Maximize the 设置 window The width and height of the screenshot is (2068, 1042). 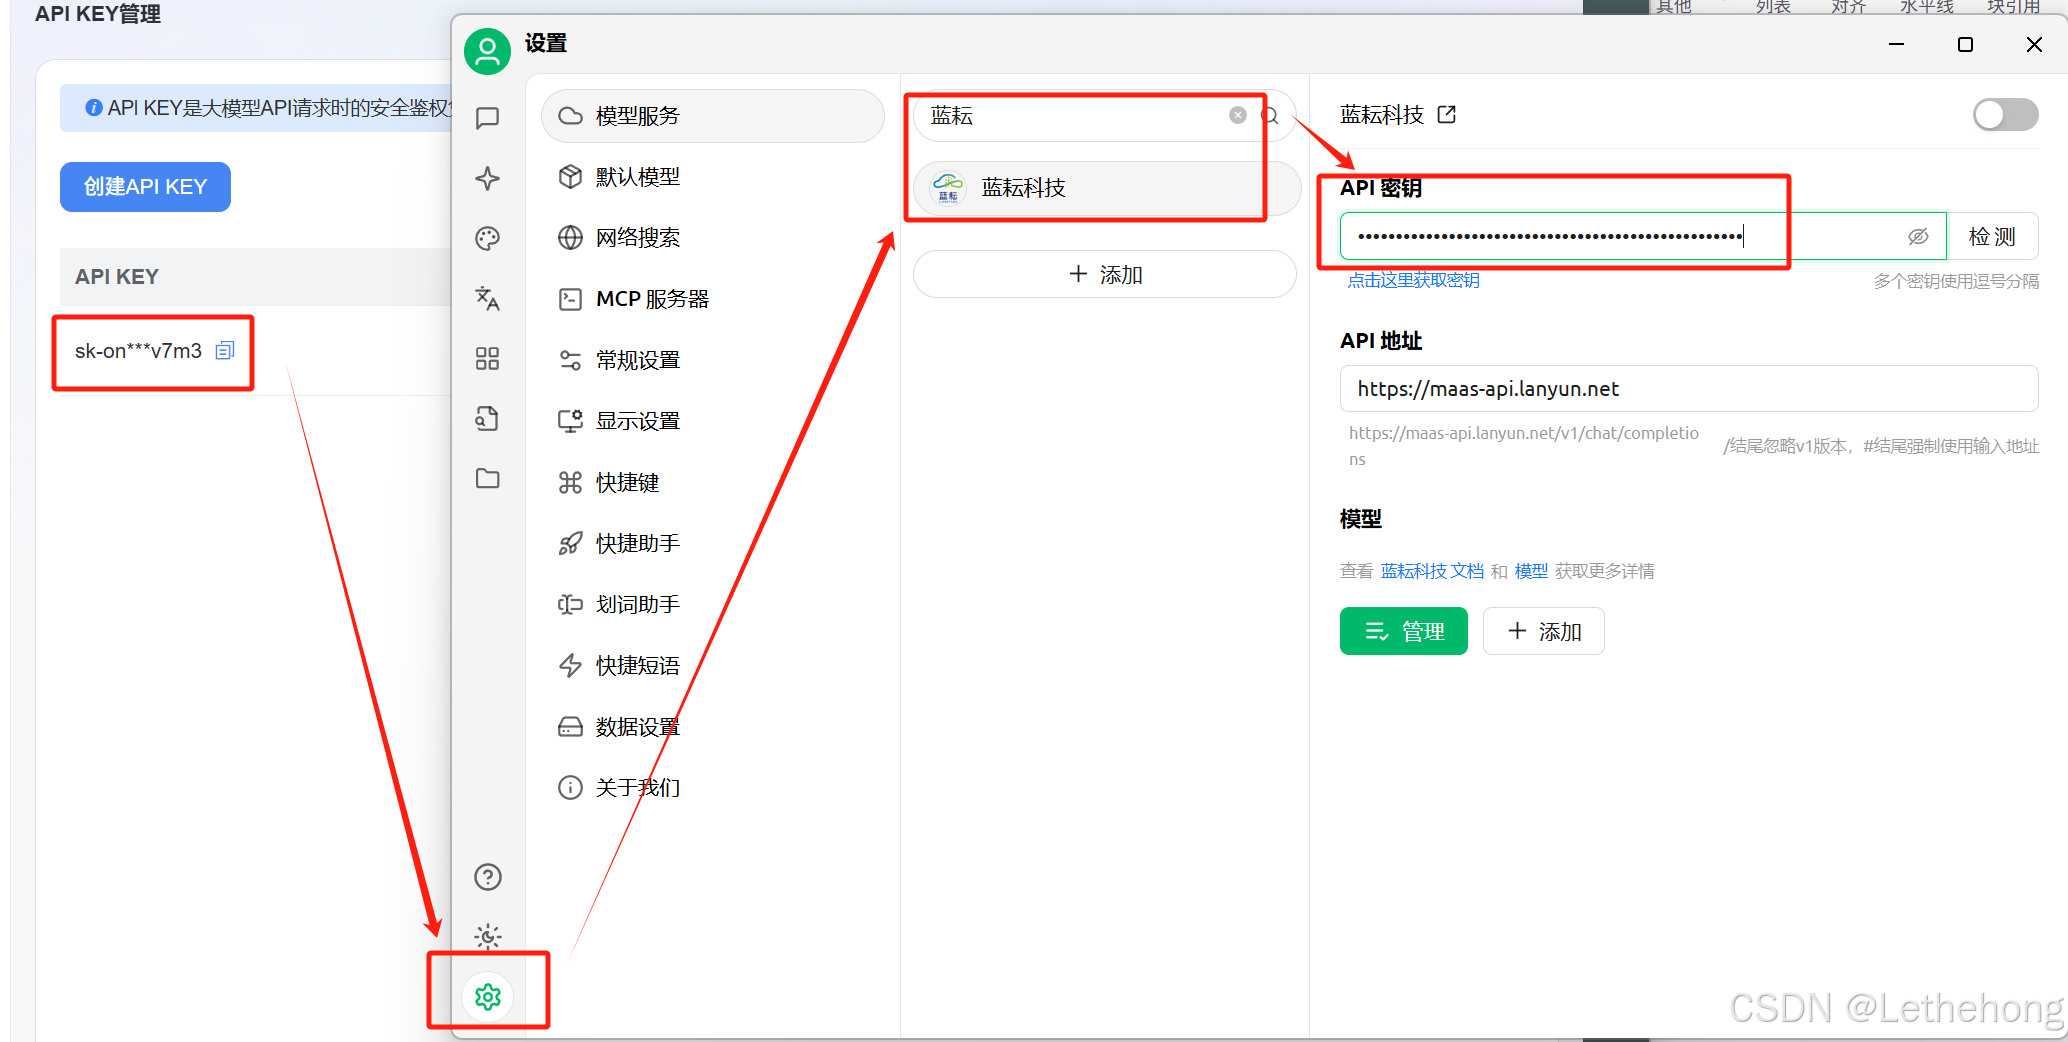(x=1965, y=44)
